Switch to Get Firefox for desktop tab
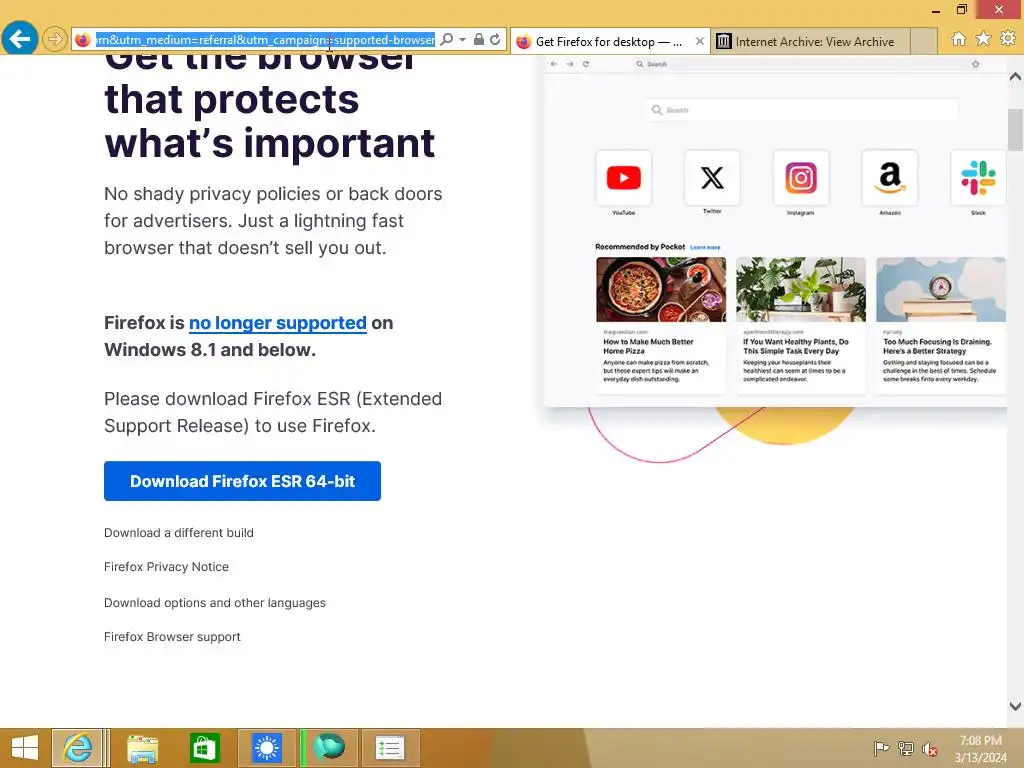The height and width of the screenshot is (768, 1024). [x=609, y=42]
